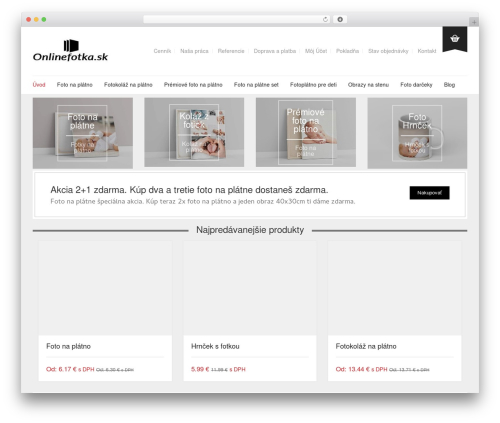Open Doprava a platba page
The width and height of the screenshot is (500, 423).
[x=275, y=51]
